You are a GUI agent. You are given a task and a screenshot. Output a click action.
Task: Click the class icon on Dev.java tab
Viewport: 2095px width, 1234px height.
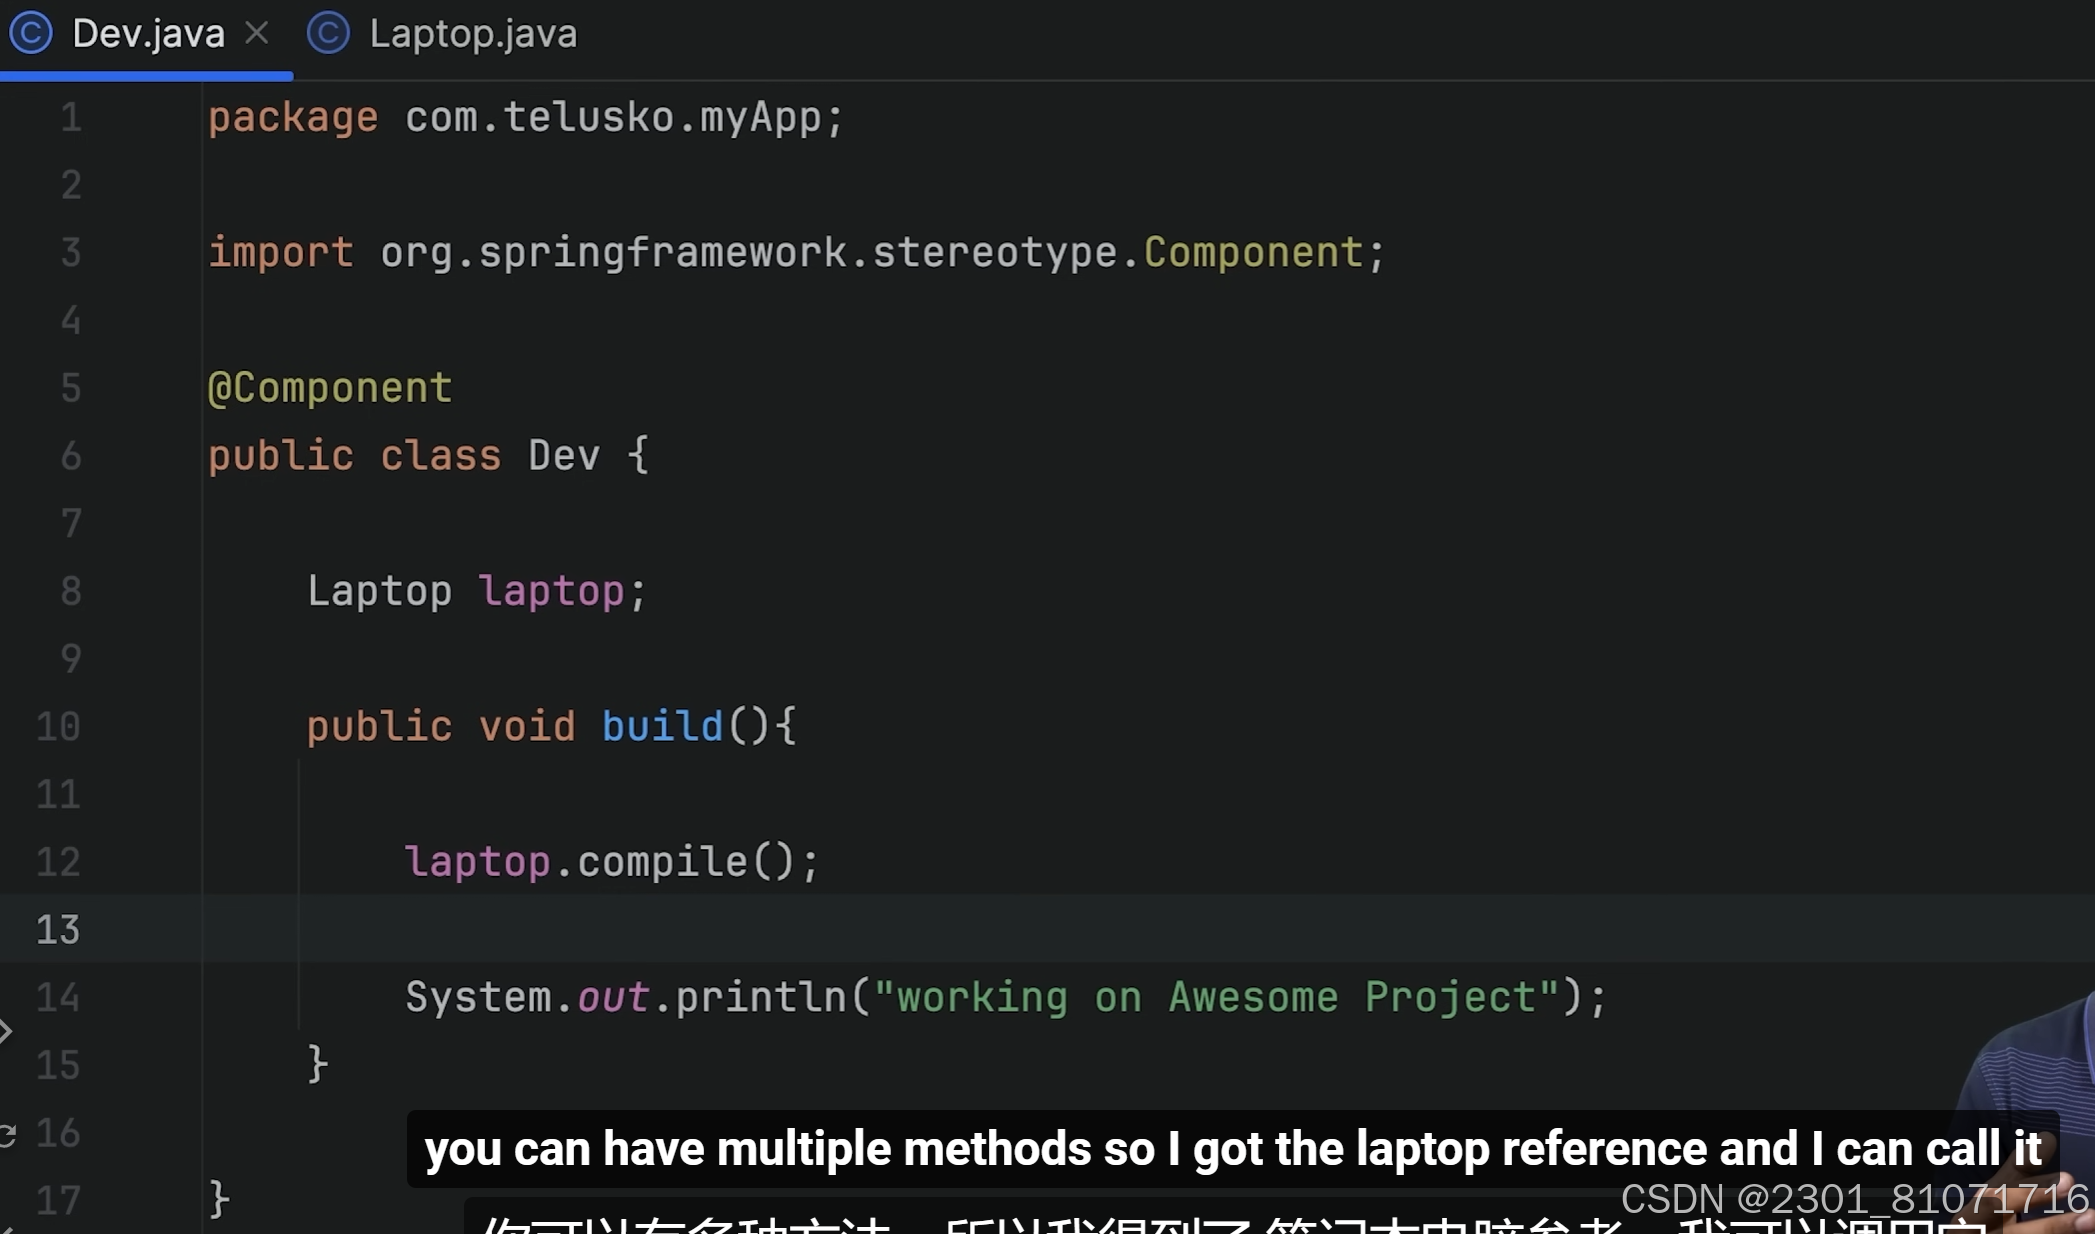click(x=31, y=33)
